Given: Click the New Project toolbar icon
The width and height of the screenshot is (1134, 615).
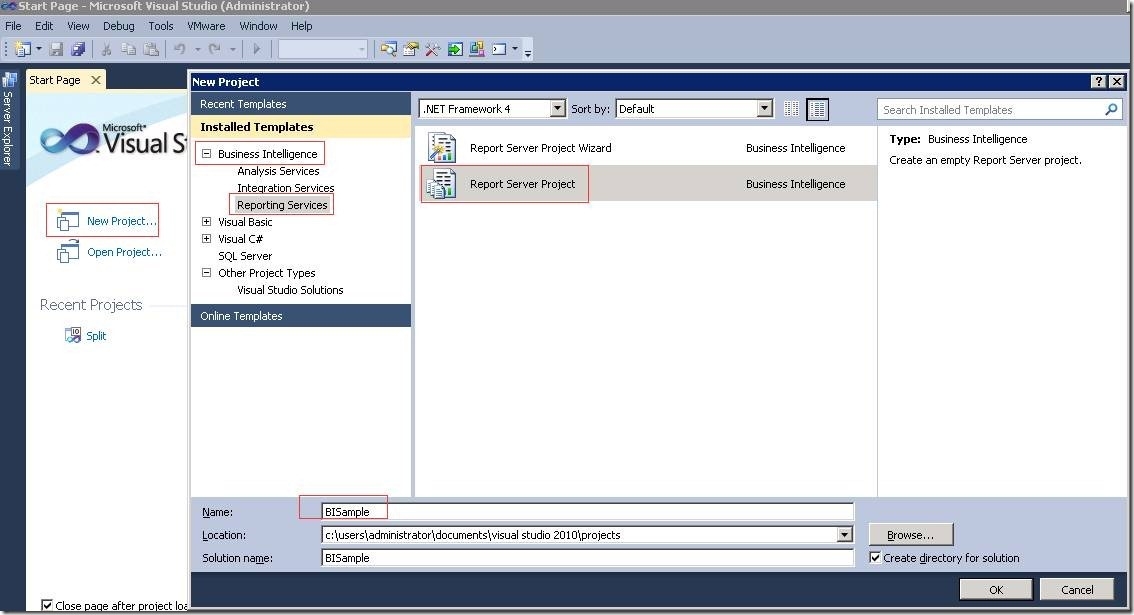Looking at the screenshot, I should point(23,49).
